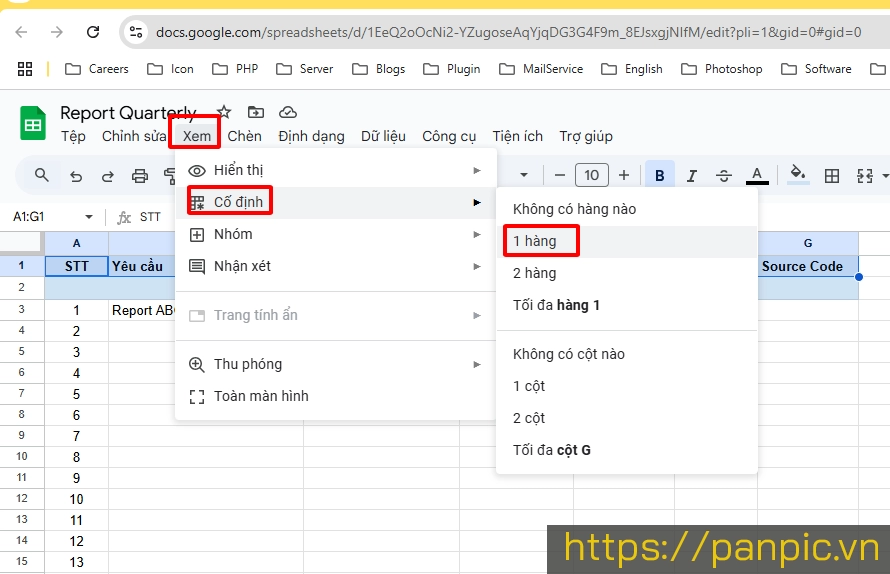Screen dimensions: 890x574
Task: Select Toàn màn hình full screen option
Action: click(x=335, y=396)
